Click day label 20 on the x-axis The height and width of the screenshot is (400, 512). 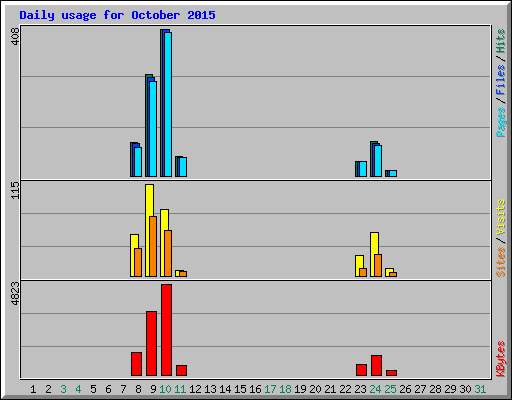pos(315,389)
